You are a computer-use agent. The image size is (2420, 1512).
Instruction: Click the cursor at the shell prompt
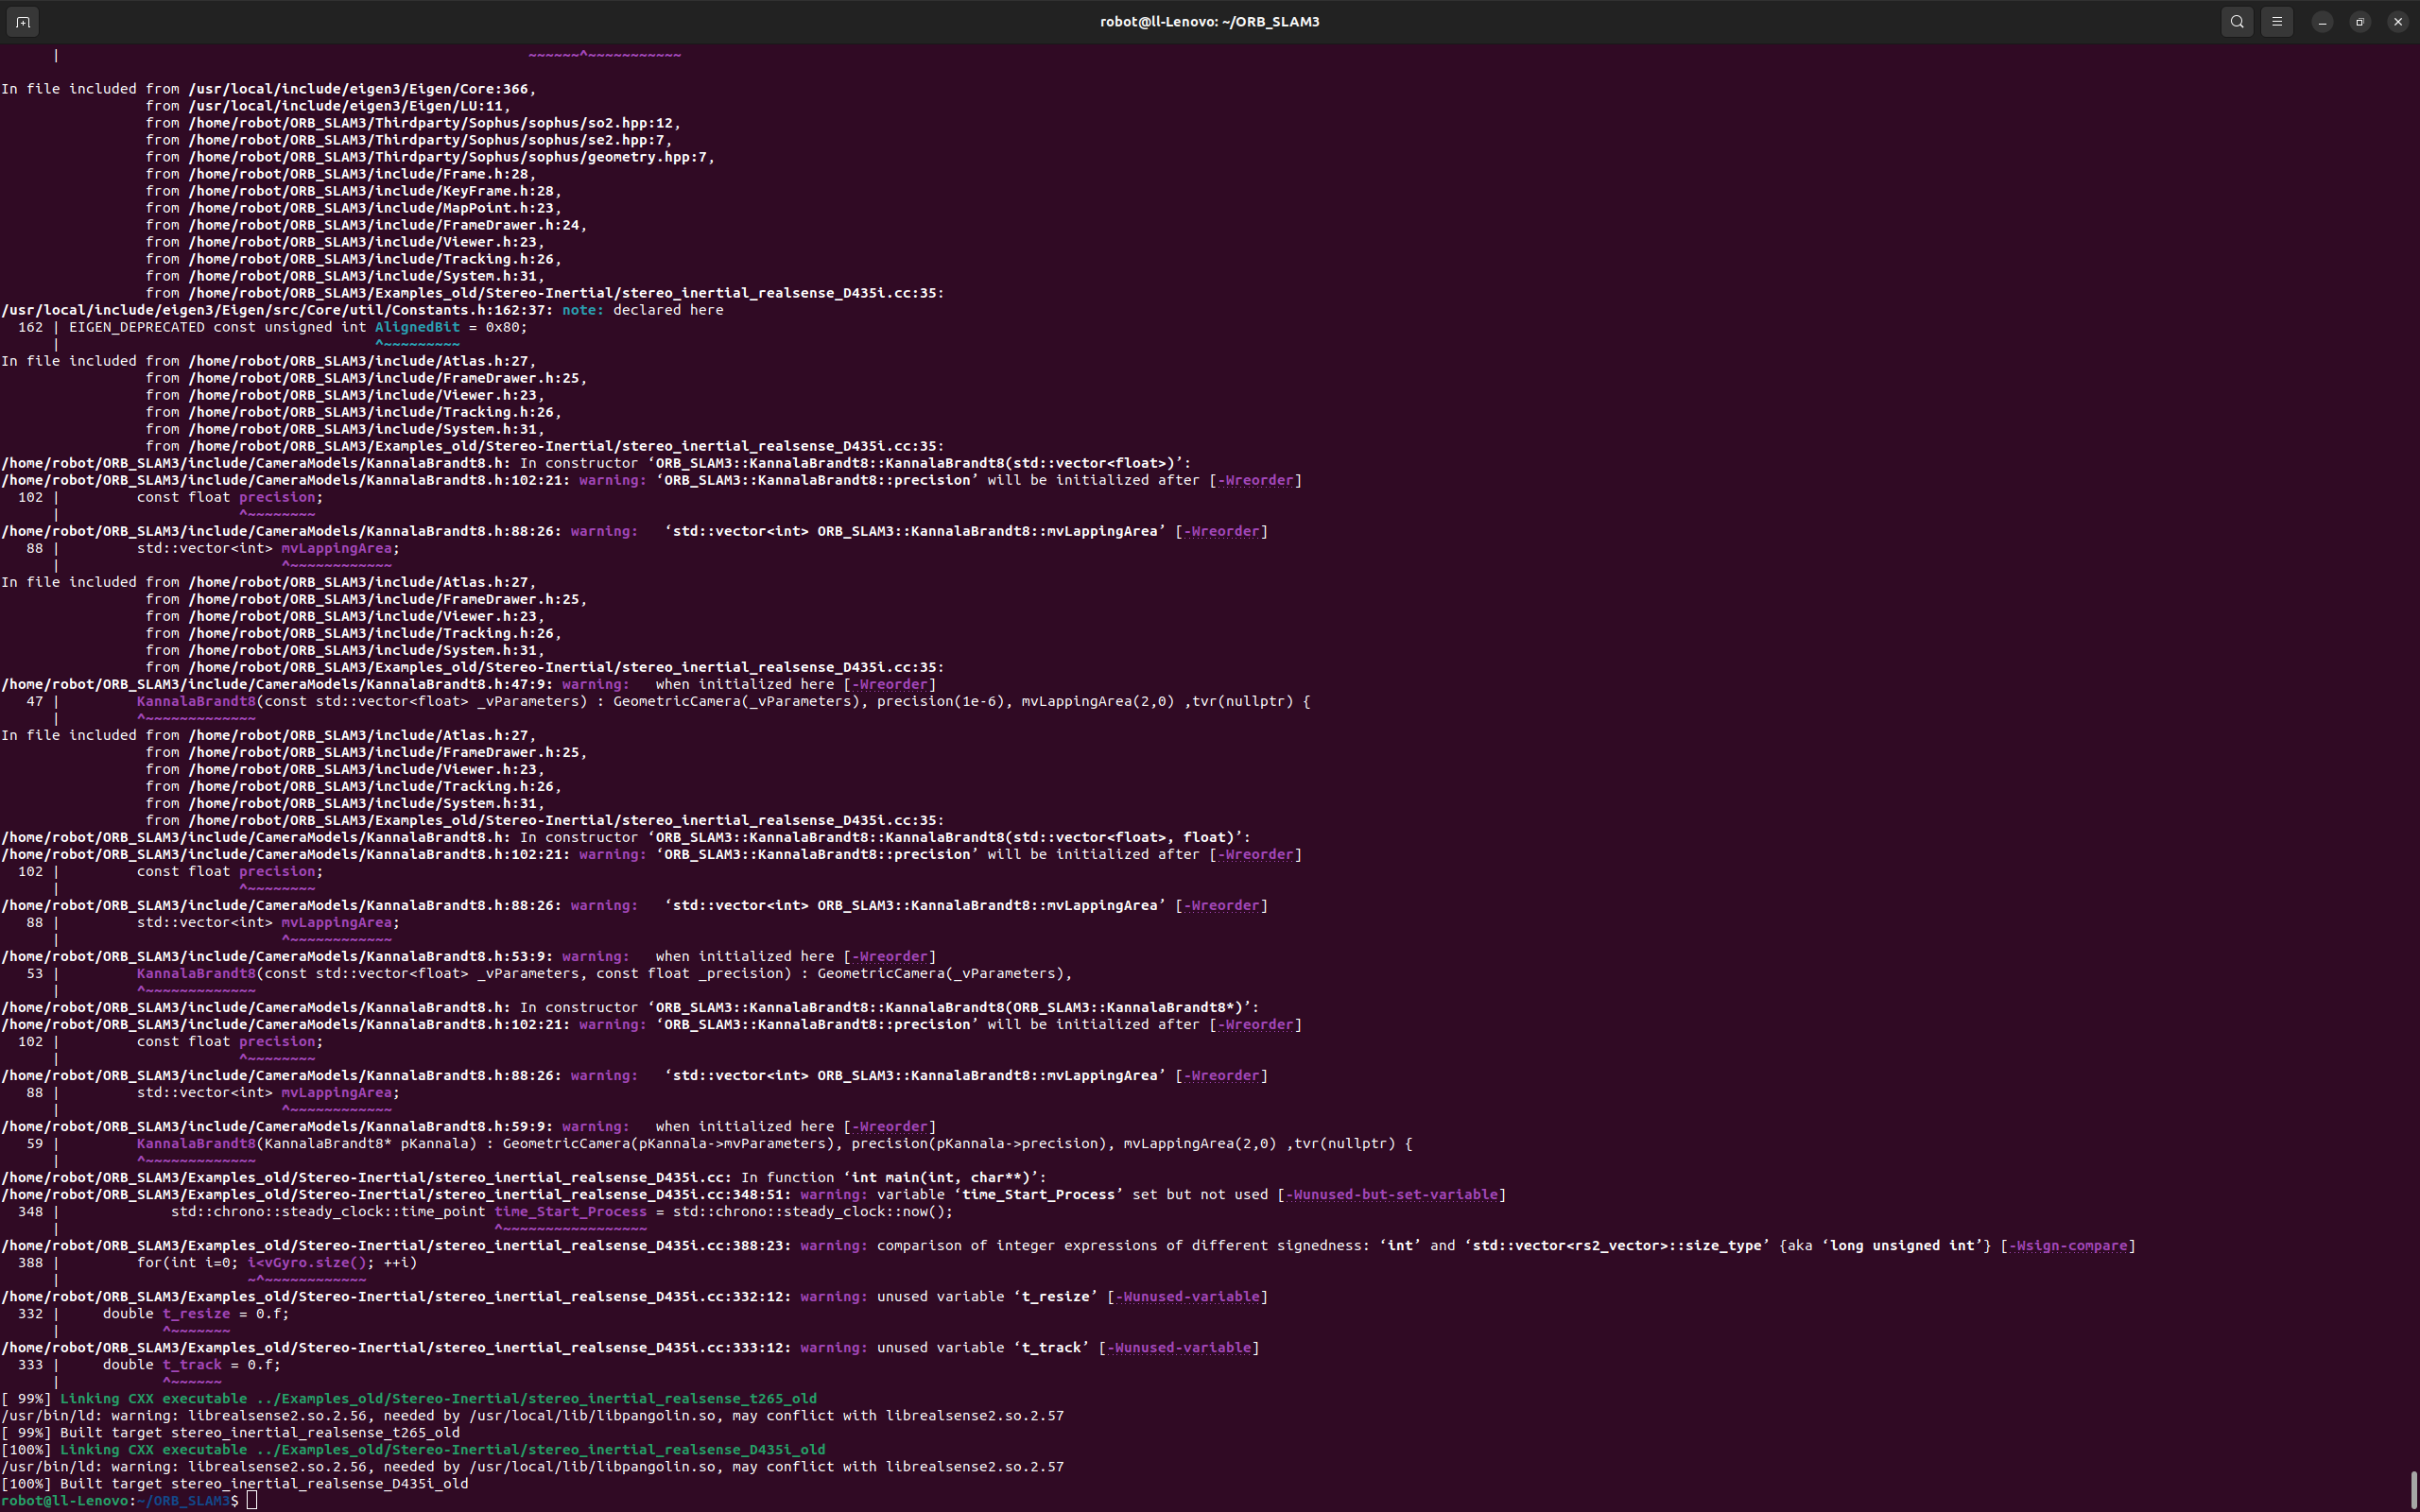(252, 1500)
